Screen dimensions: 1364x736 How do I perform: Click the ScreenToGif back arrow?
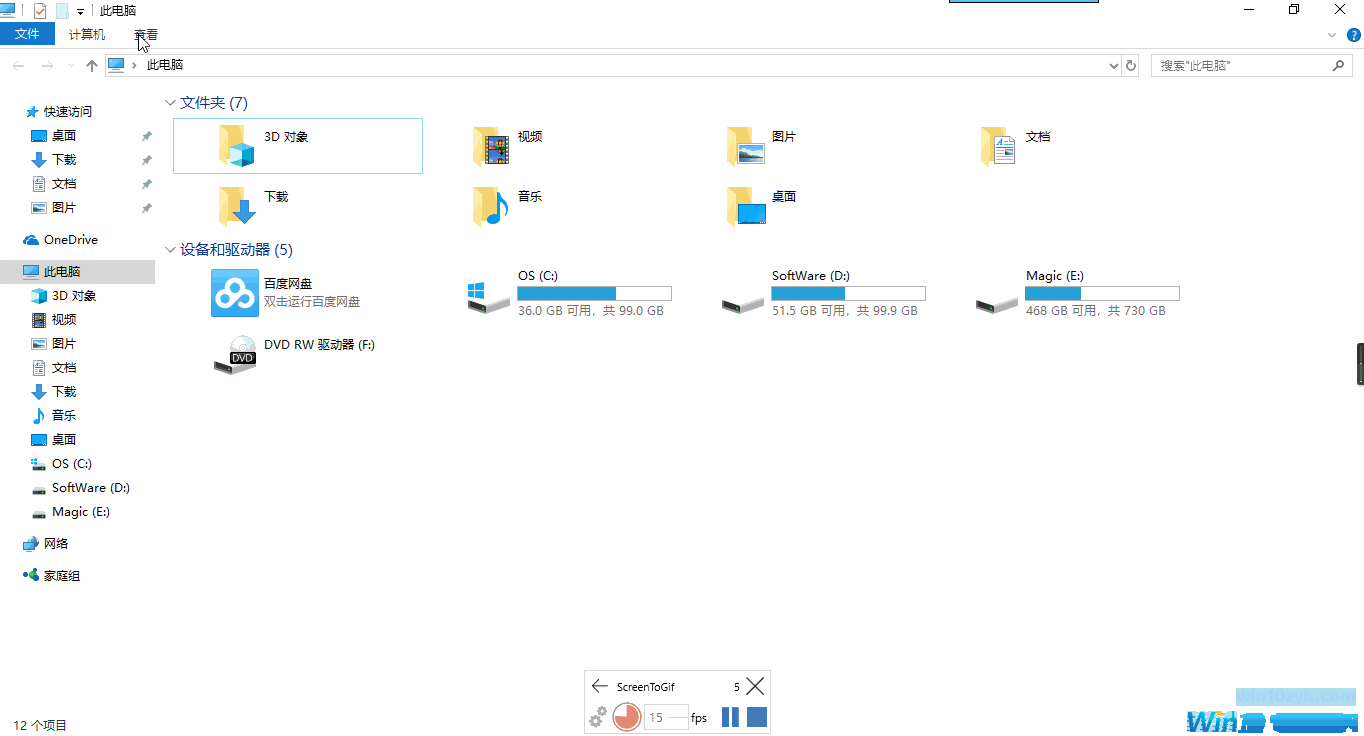point(600,686)
